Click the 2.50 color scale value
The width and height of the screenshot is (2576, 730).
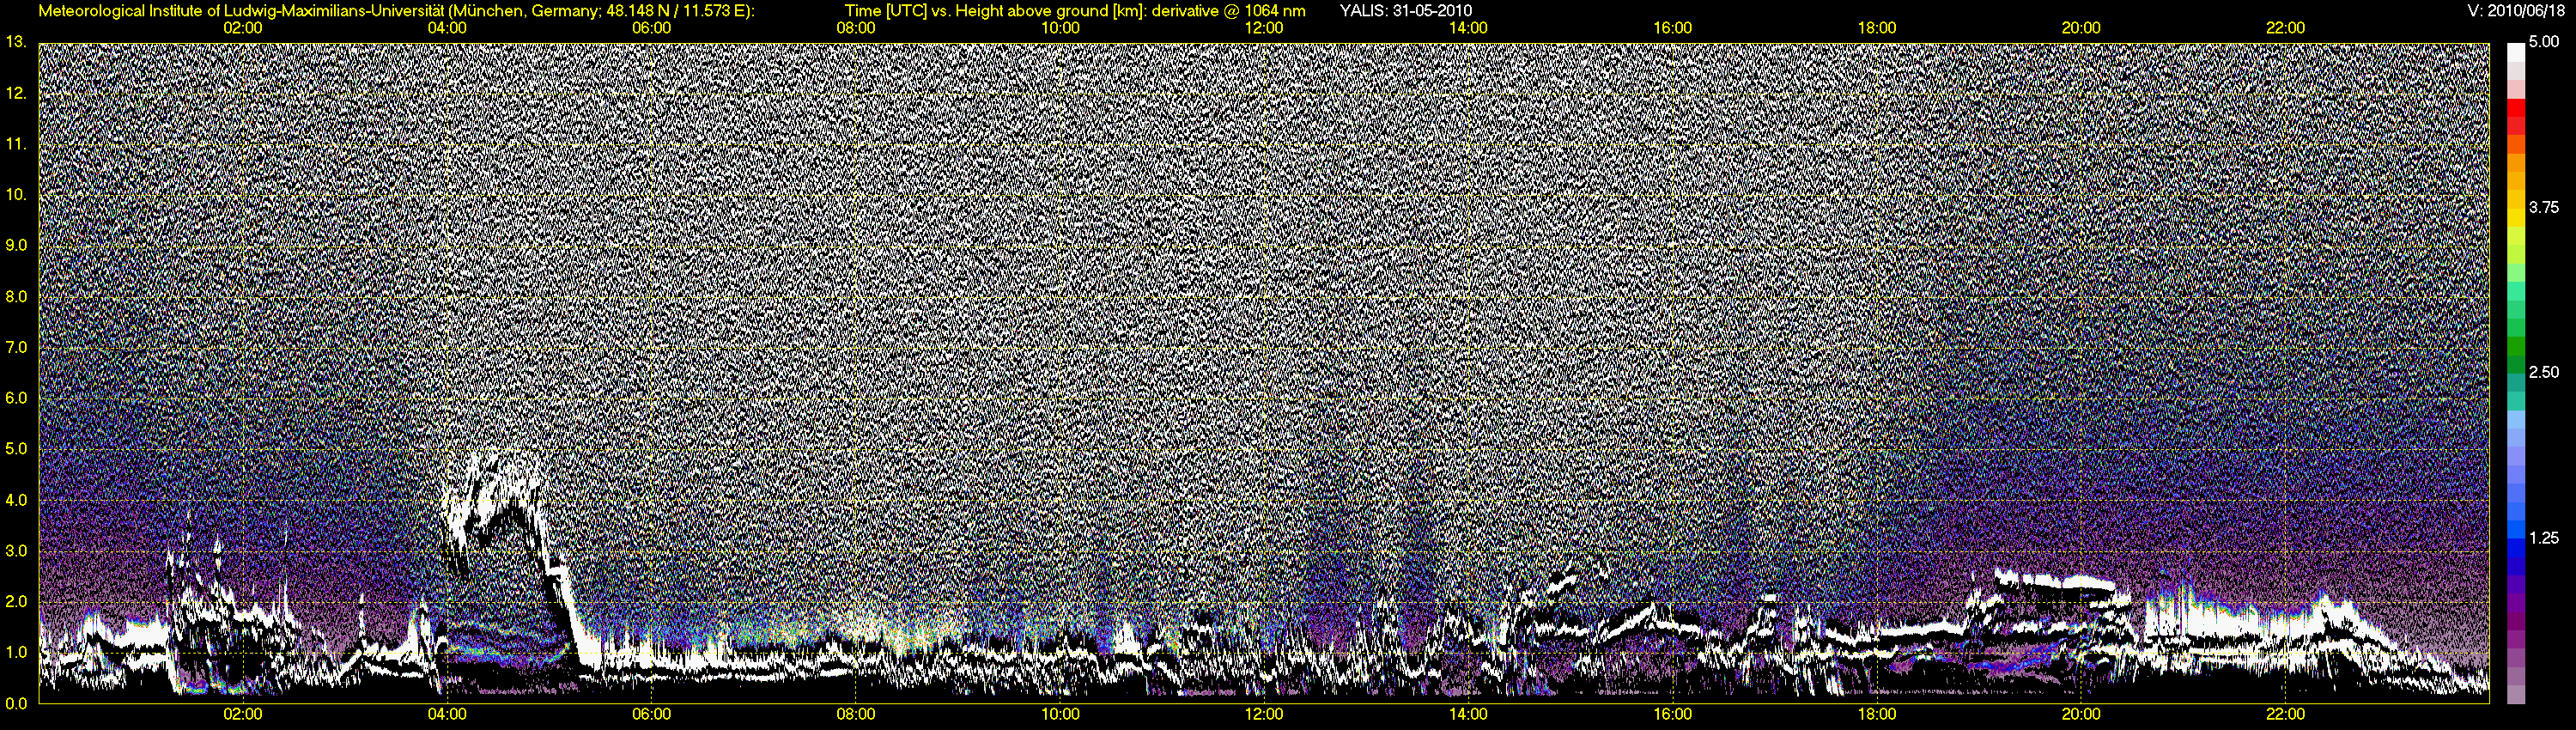pyautogui.click(x=2544, y=373)
